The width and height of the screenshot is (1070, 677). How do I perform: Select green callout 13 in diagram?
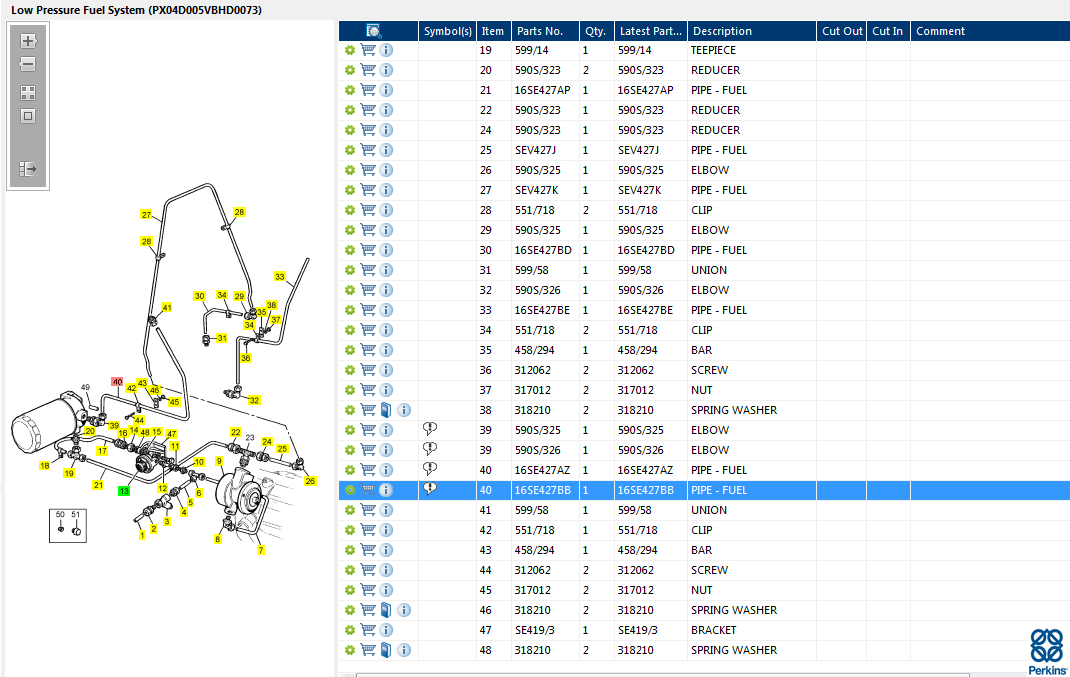pyautogui.click(x=124, y=491)
